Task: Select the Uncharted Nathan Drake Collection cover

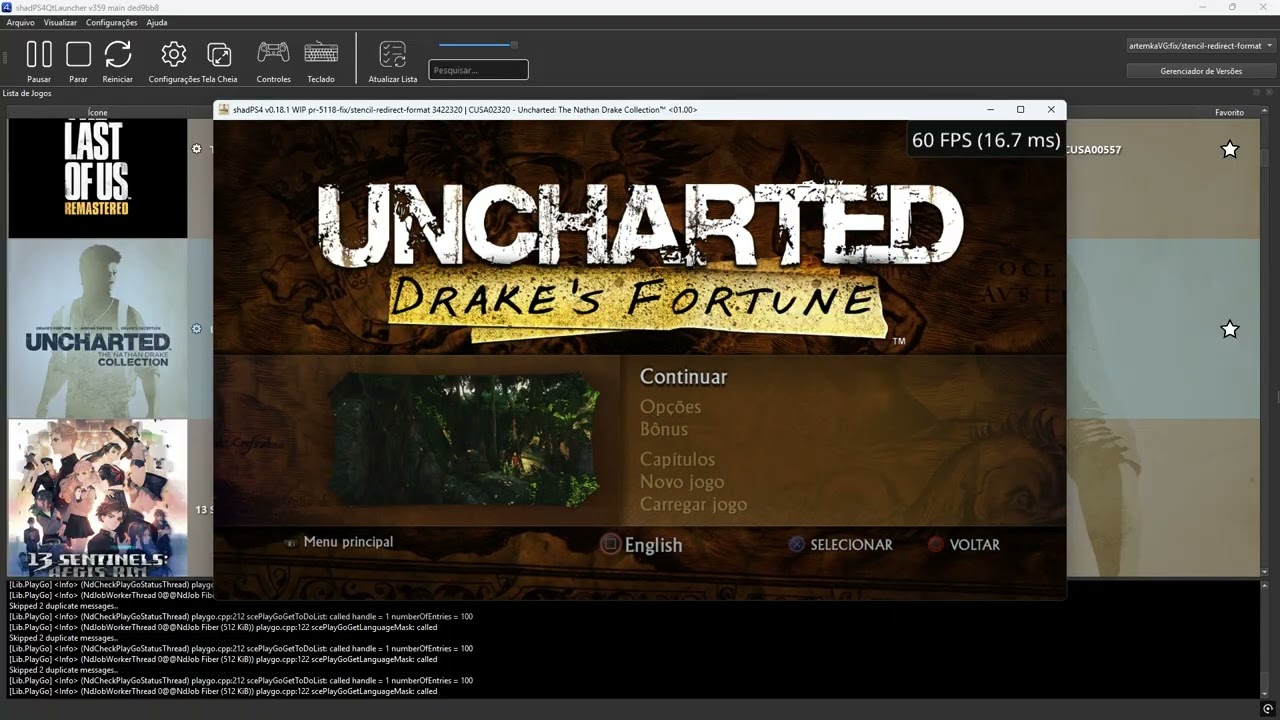Action: coord(98,329)
